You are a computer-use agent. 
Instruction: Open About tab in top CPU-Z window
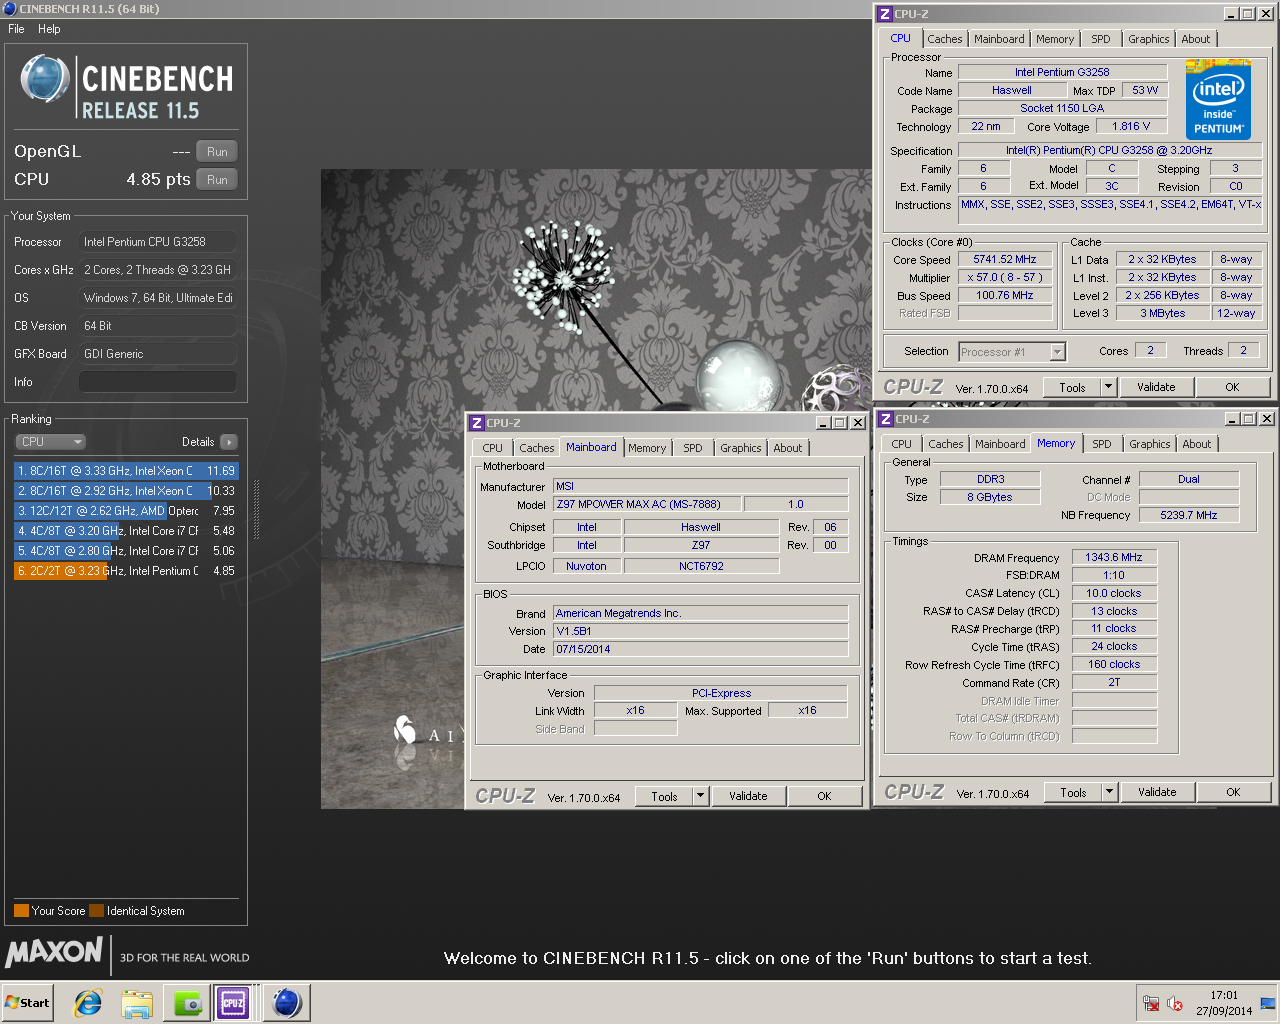tap(1196, 39)
